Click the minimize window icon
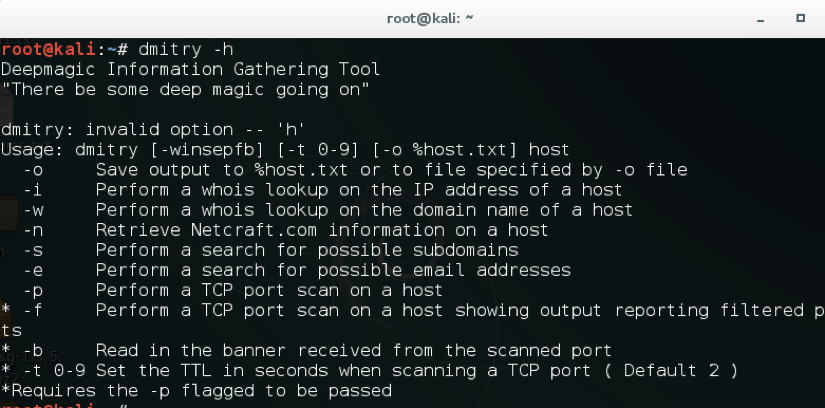 click(x=760, y=19)
